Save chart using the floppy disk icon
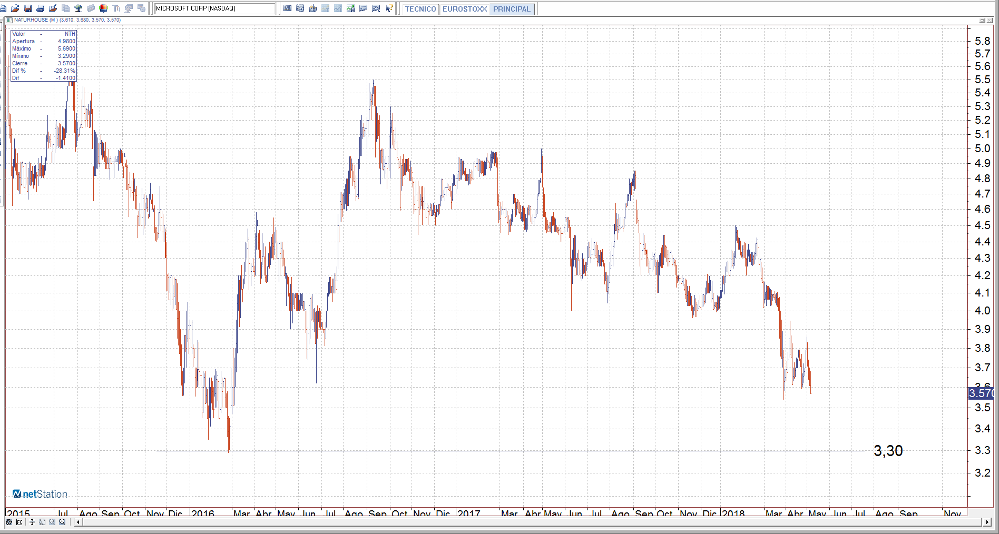This screenshot has width=999, height=534. pyautogui.click(x=28, y=8)
